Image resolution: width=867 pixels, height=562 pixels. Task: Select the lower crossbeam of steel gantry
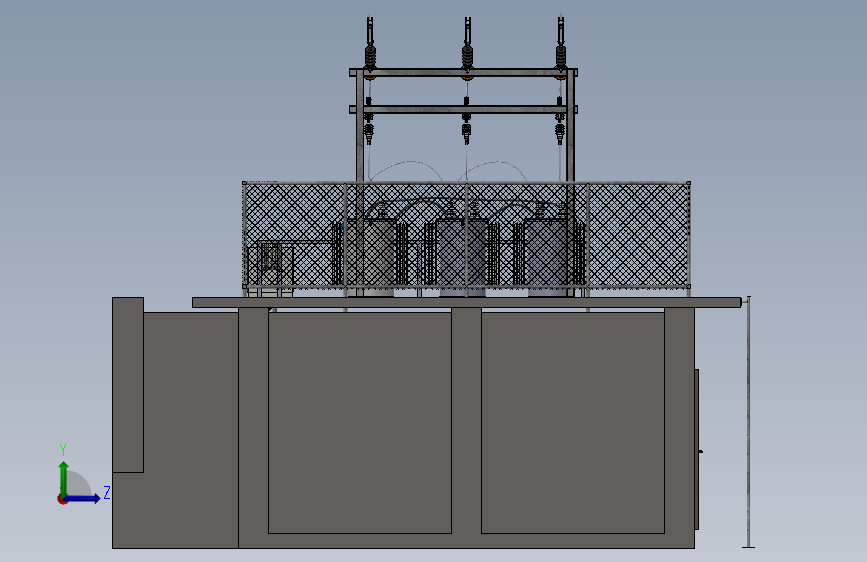coord(463,110)
